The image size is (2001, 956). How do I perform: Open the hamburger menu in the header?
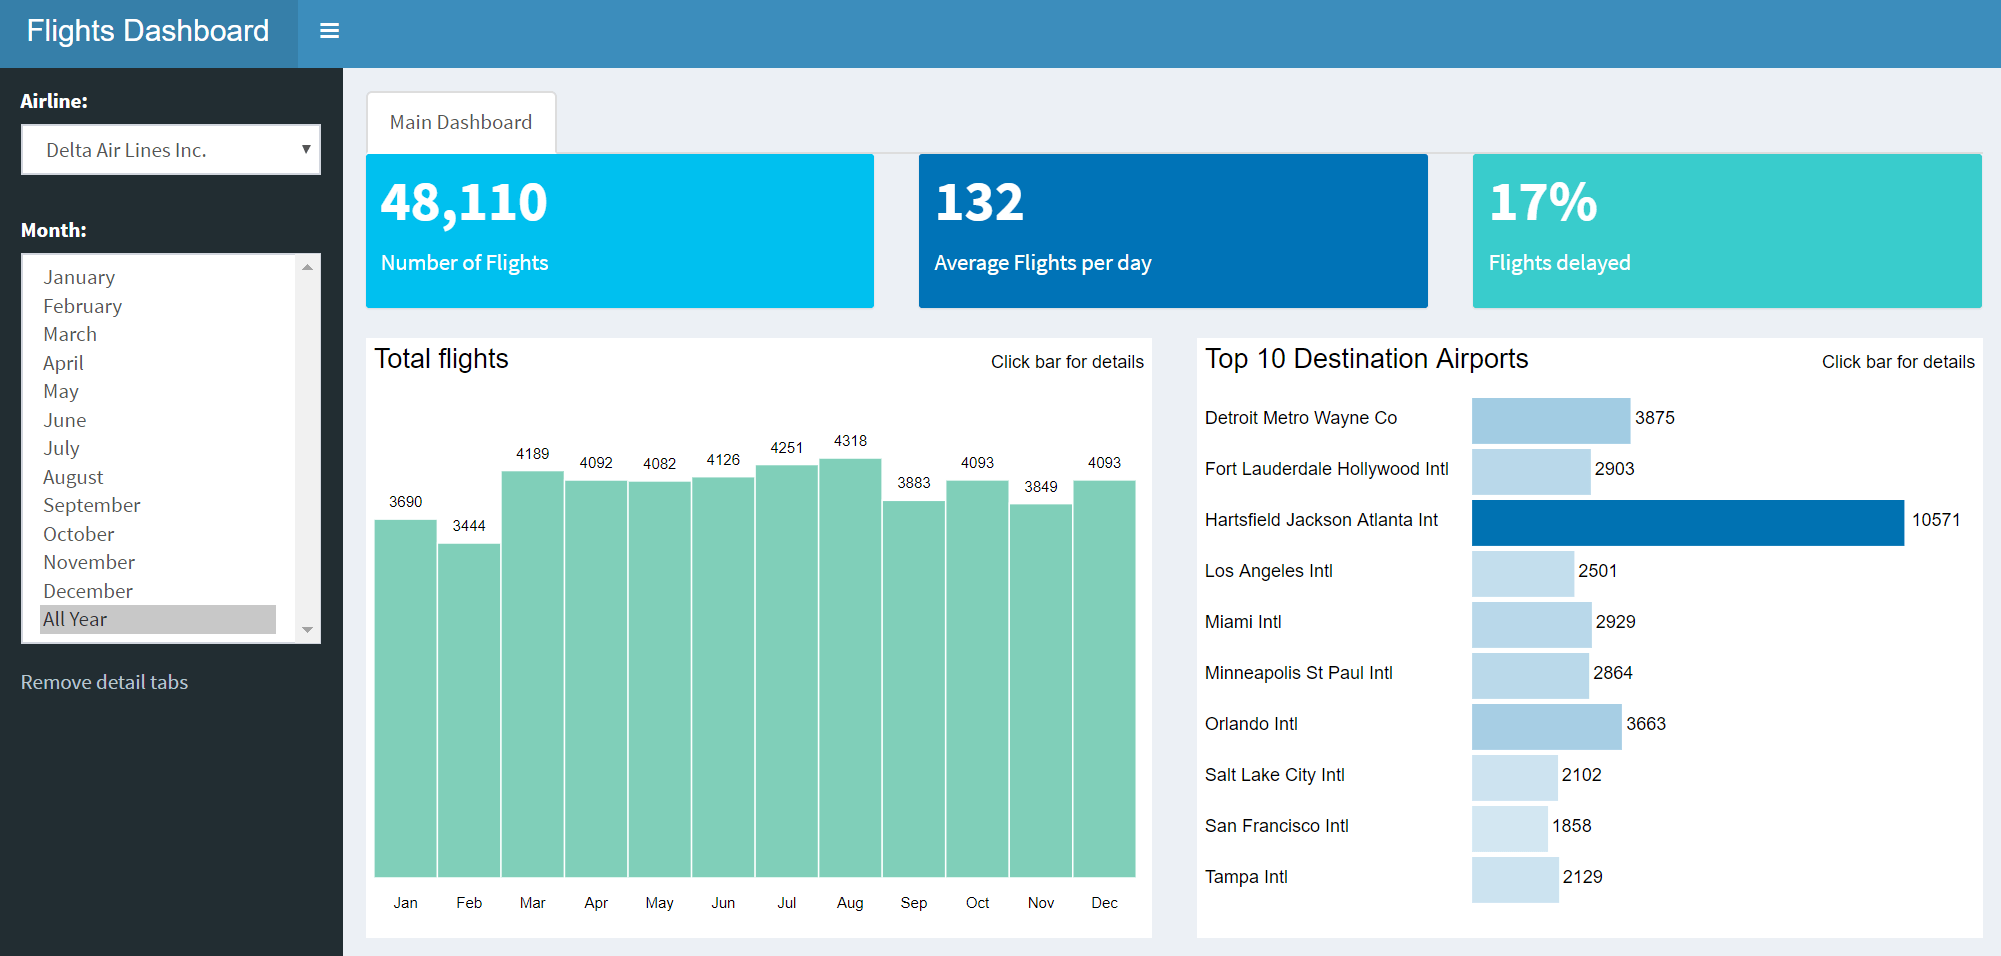[329, 31]
